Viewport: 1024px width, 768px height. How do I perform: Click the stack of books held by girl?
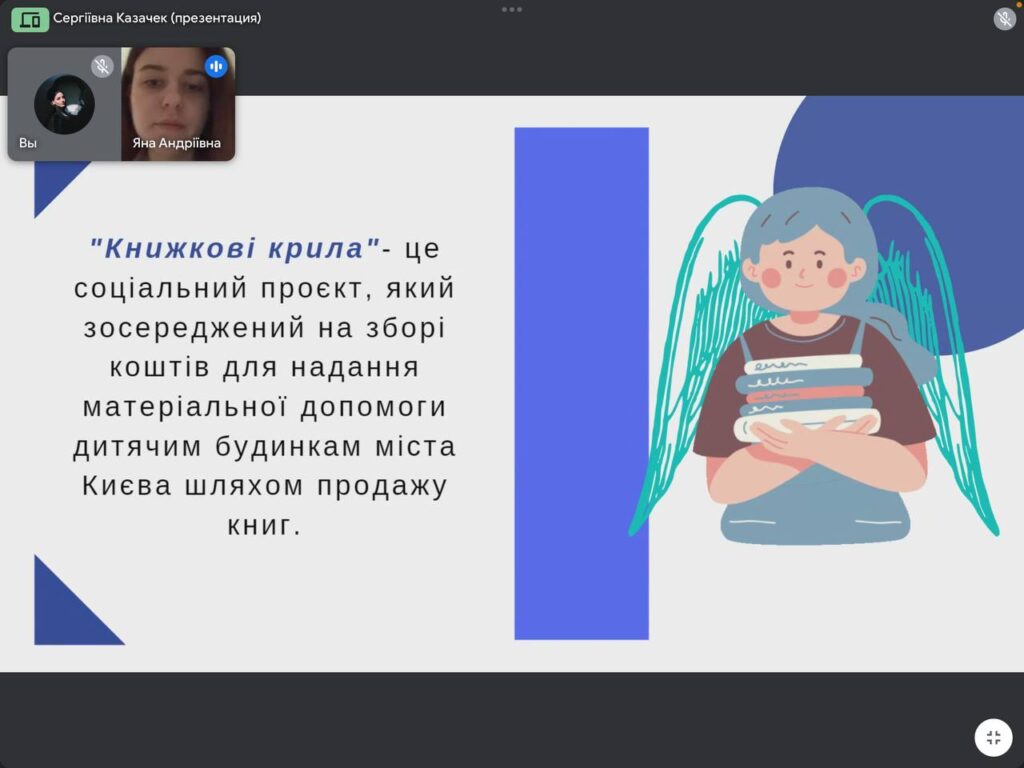(x=804, y=396)
